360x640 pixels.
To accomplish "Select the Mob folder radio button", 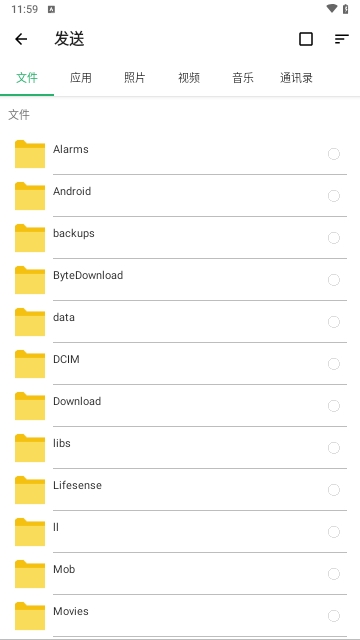I will [x=333, y=574].
